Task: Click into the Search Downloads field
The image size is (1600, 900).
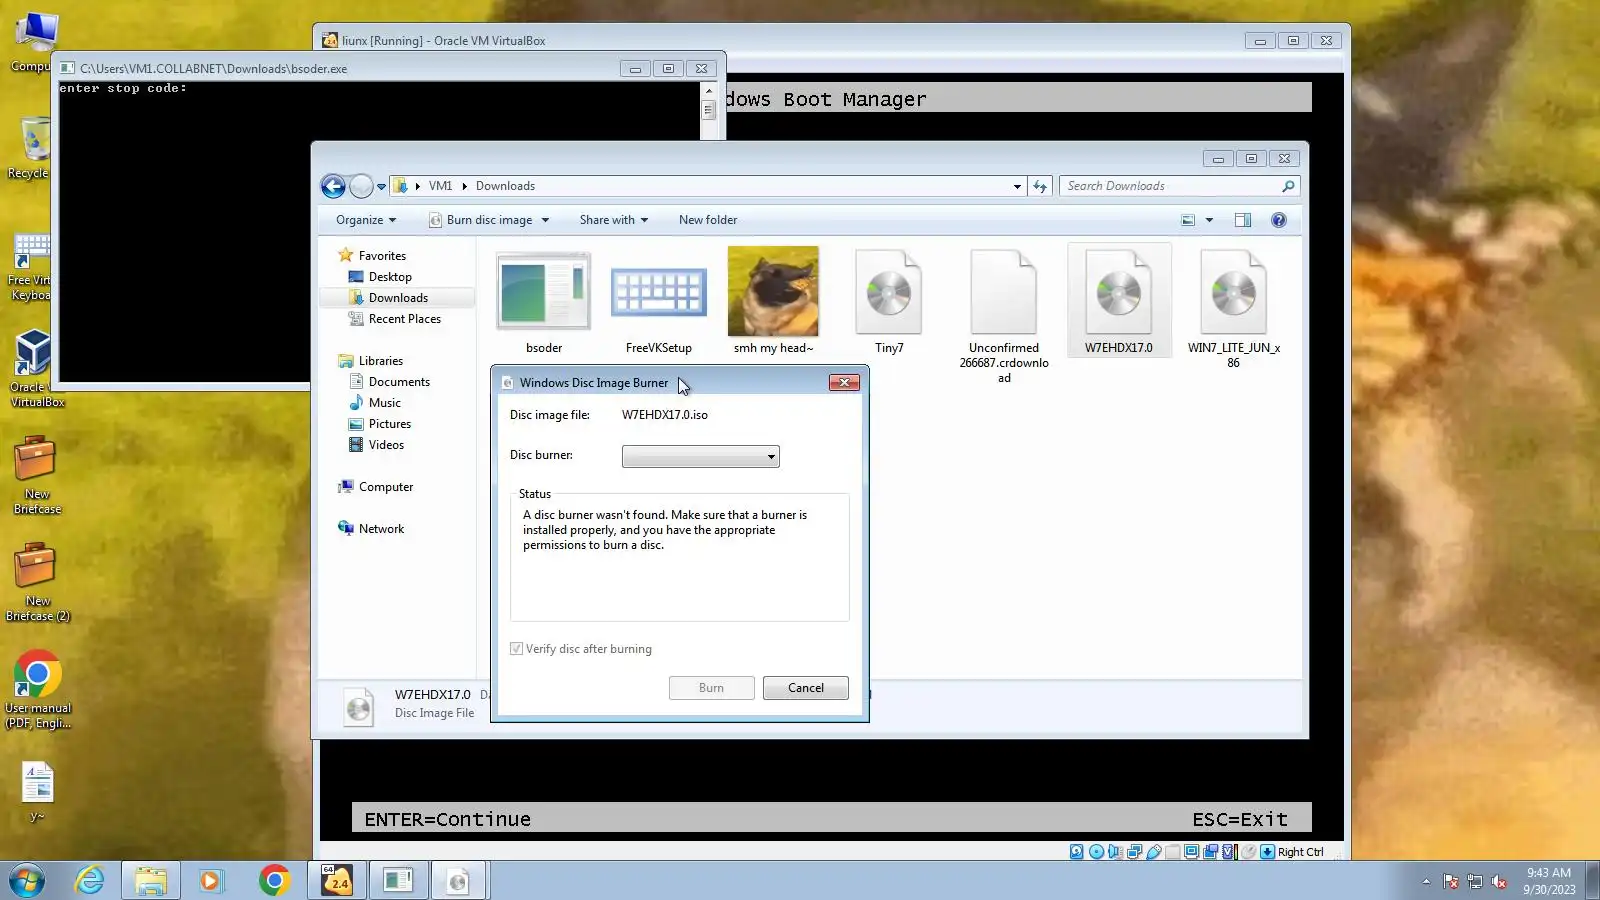Action: 1172,186
